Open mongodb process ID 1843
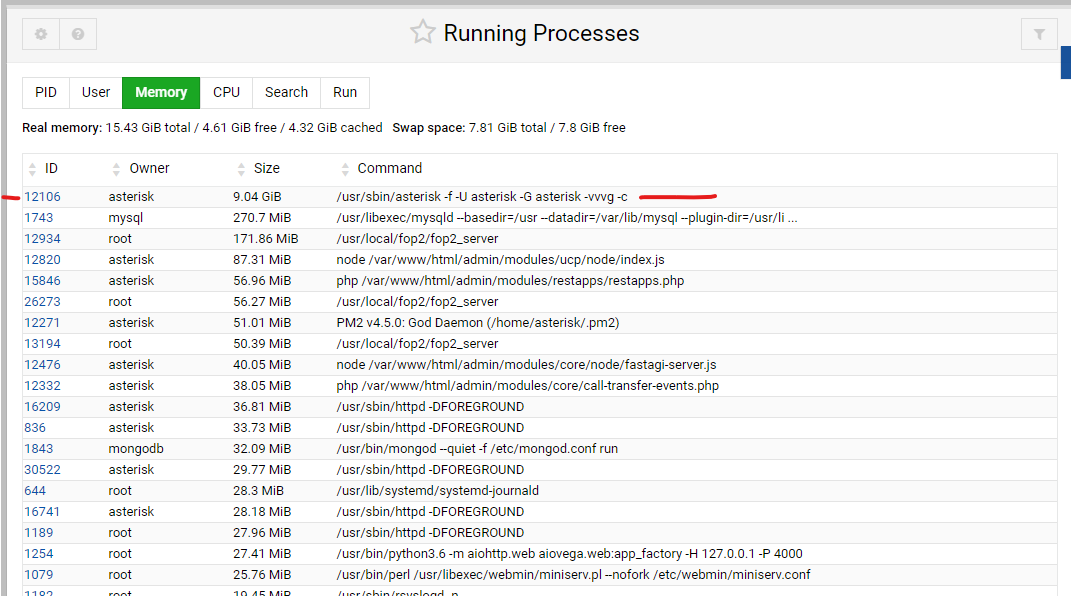The height and width of the screenshot is (596, 1071). [x=39, y=449]
